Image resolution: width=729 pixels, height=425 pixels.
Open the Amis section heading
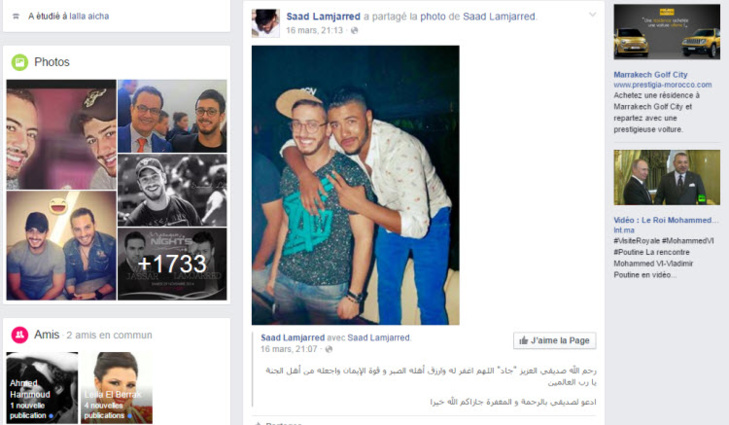point(46,334)
